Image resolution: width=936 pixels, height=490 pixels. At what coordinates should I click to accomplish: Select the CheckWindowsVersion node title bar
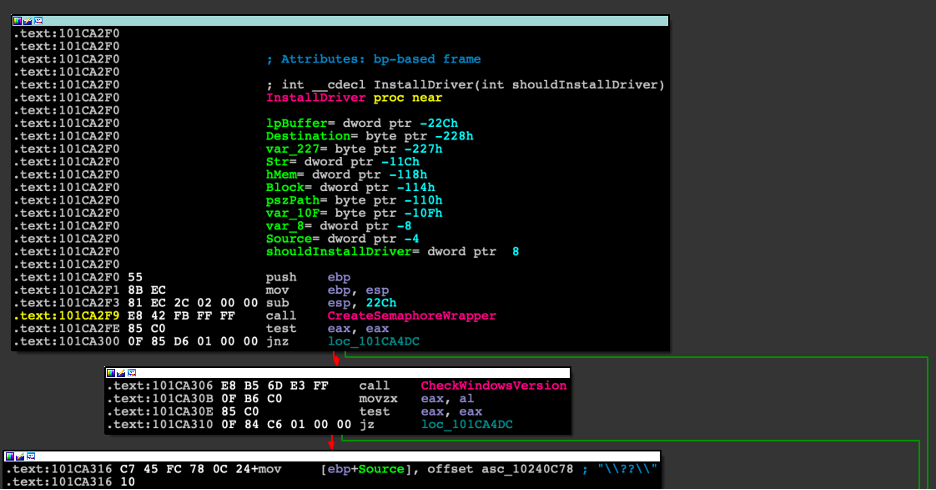point(337,373)
